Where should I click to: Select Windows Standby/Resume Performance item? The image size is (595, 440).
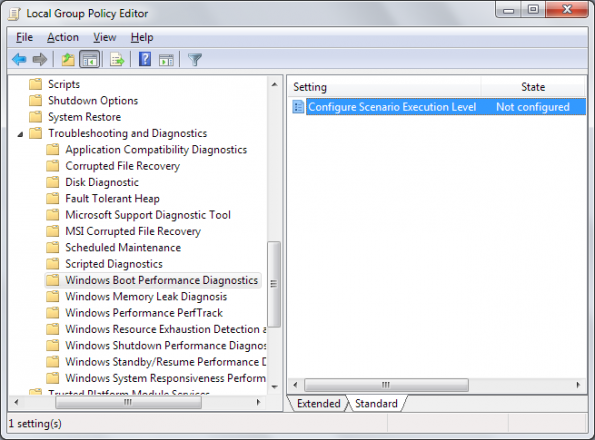tap(165, 361)
